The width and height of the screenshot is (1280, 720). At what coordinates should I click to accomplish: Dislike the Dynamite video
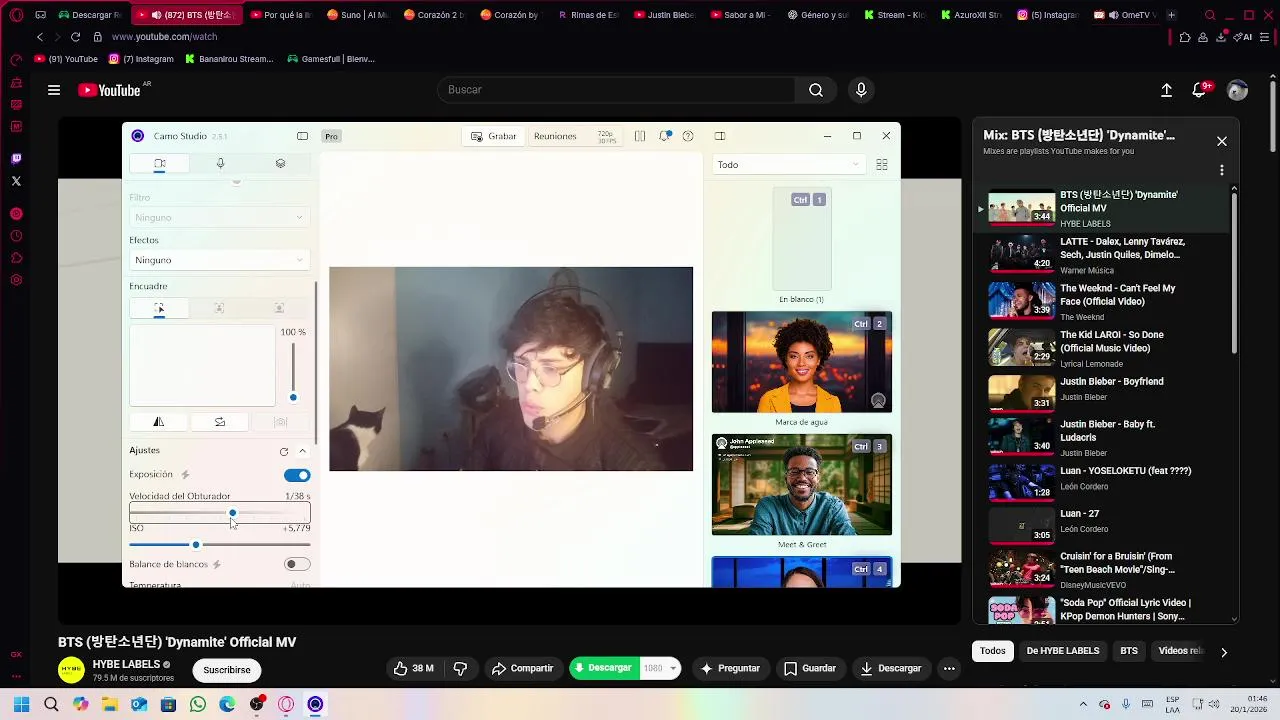(461, 668)
